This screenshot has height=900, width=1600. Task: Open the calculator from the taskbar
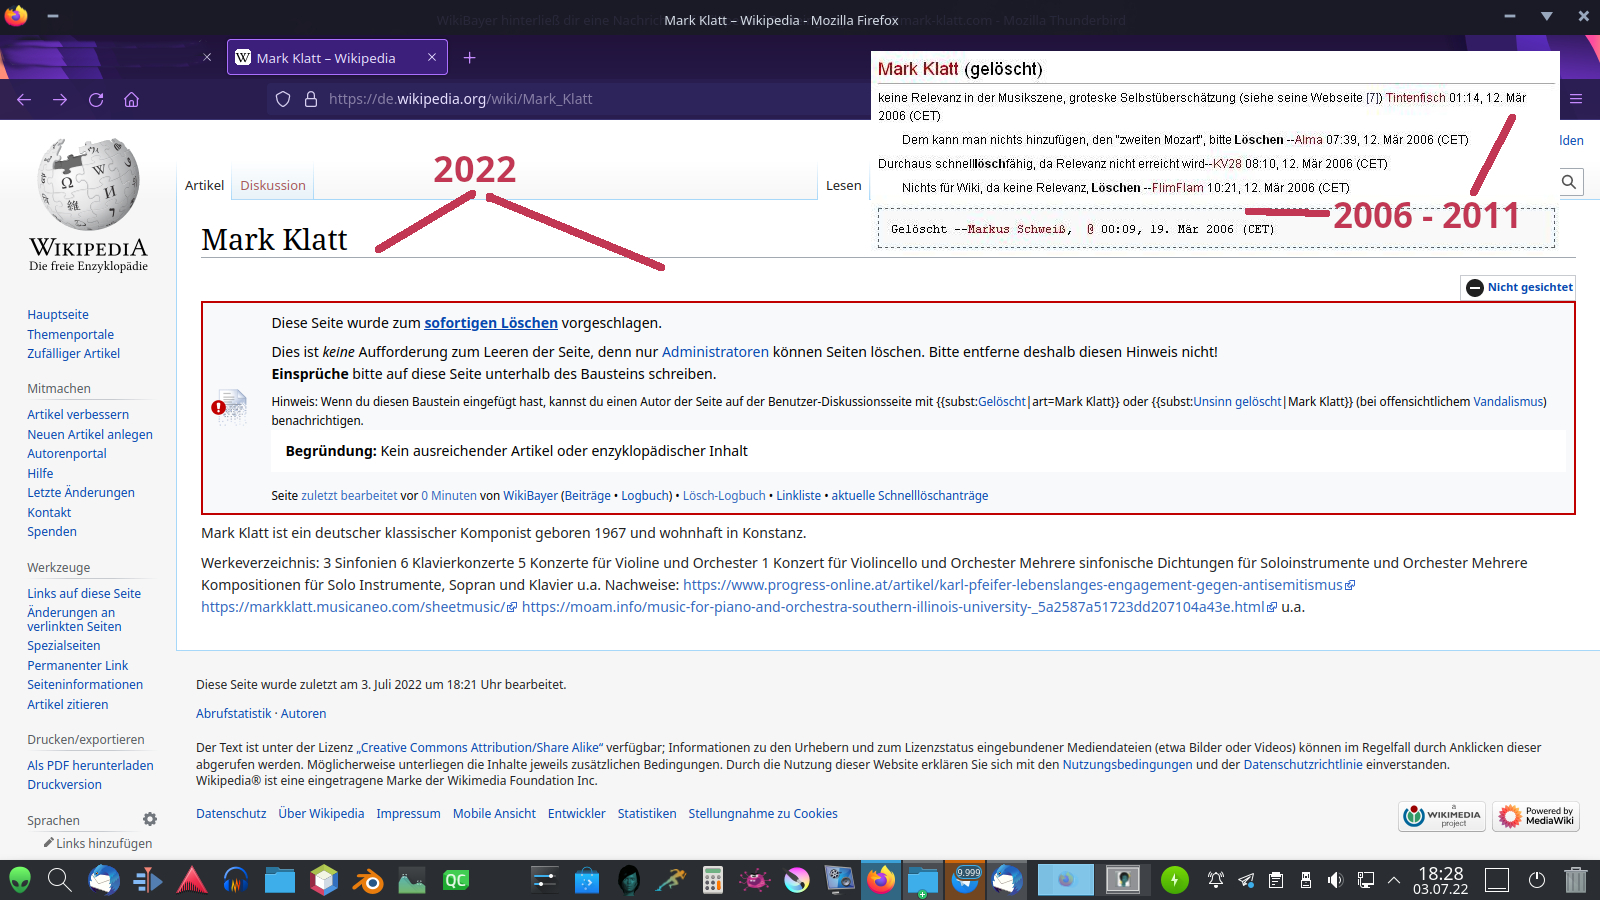pyautogui.click(x=713, y=880)
